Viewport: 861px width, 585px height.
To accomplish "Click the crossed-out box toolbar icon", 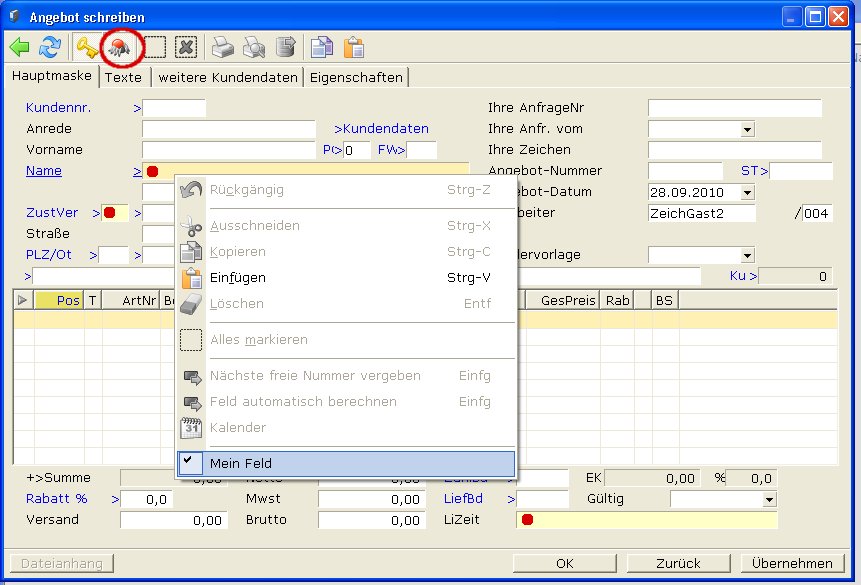I will click(x=186, y=47).
